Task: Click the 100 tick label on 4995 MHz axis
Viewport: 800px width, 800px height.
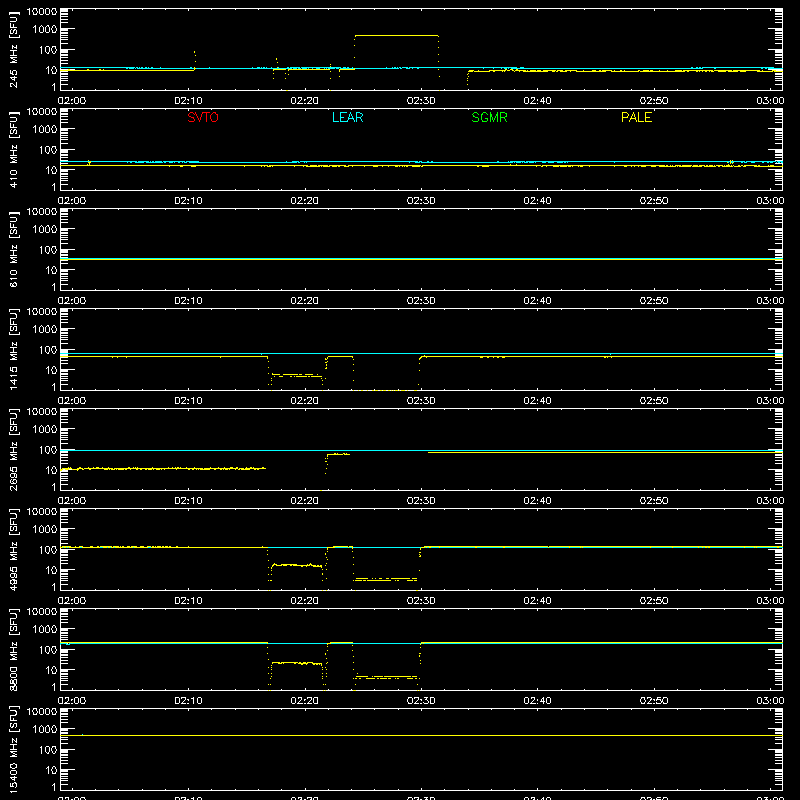Action: tap(48, 550)
